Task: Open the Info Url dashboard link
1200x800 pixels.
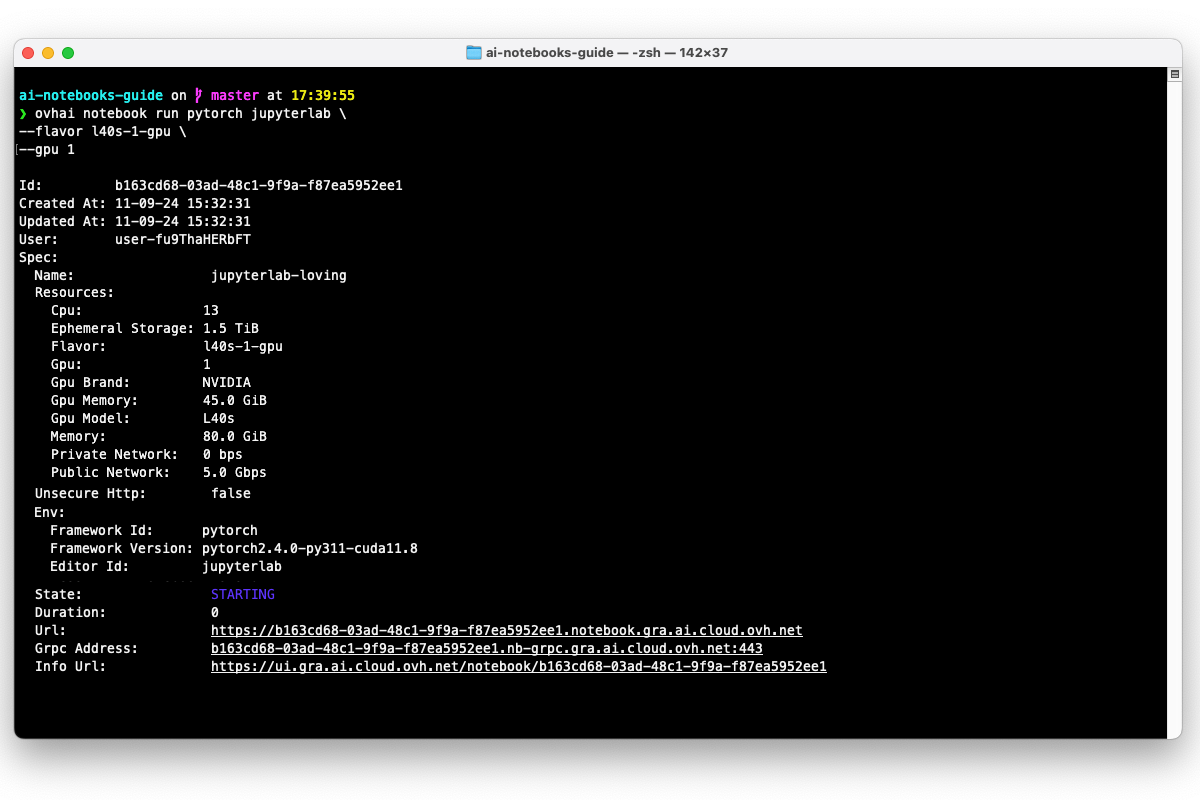Action: click(x=518, y=666)
